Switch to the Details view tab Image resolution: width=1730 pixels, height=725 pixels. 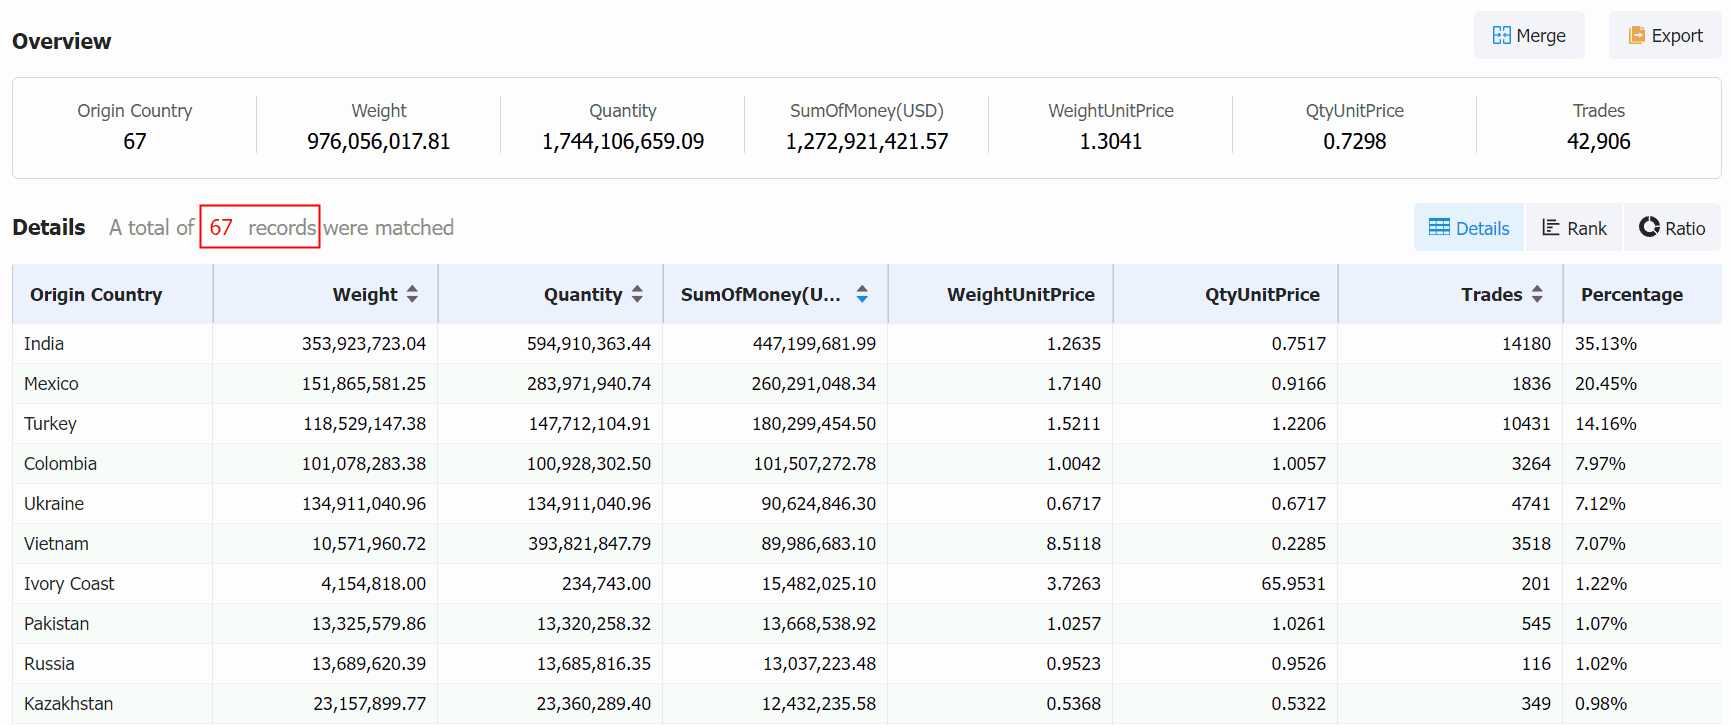tap(1469, 228)
